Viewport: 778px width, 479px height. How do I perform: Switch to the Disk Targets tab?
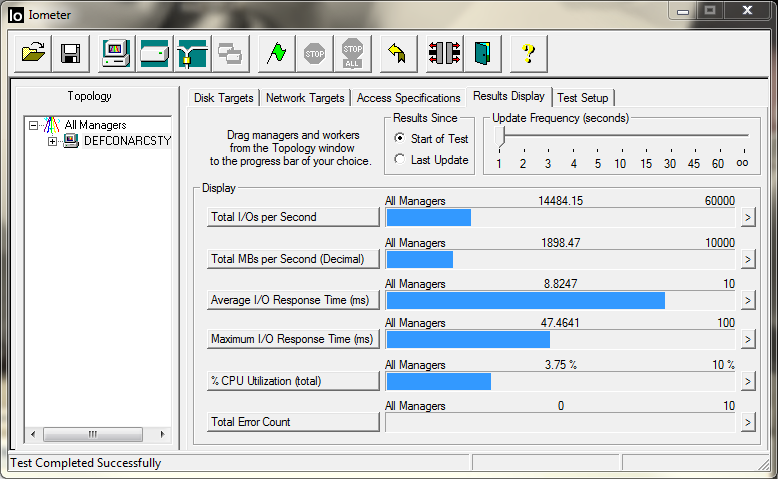point(224,98)
